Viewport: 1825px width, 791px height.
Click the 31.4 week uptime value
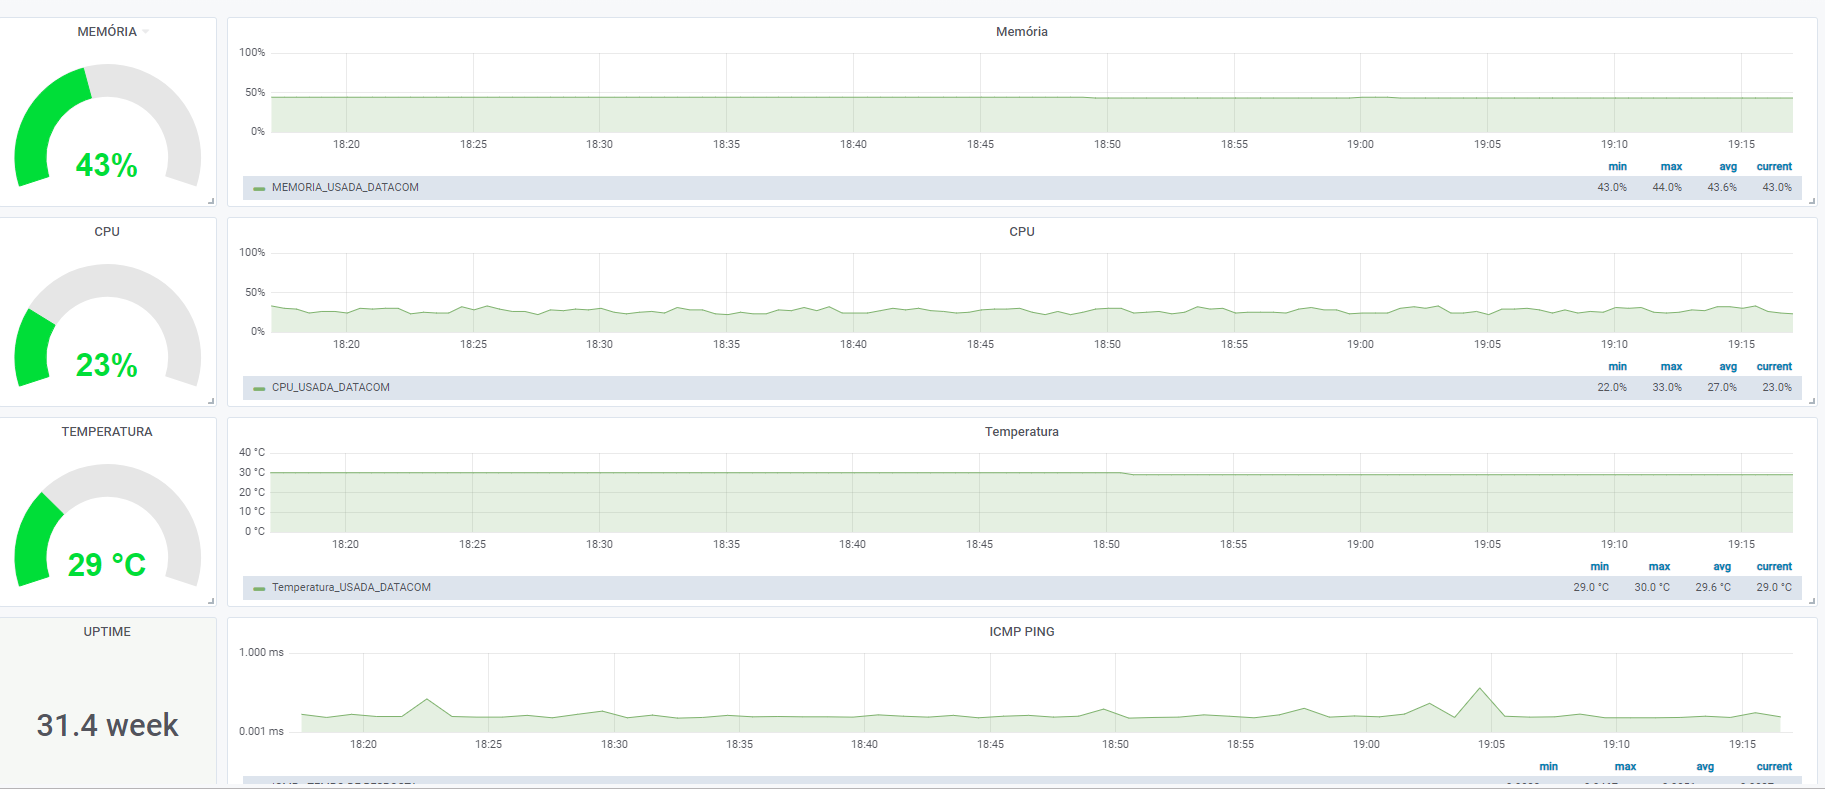(x=107, y=725)
